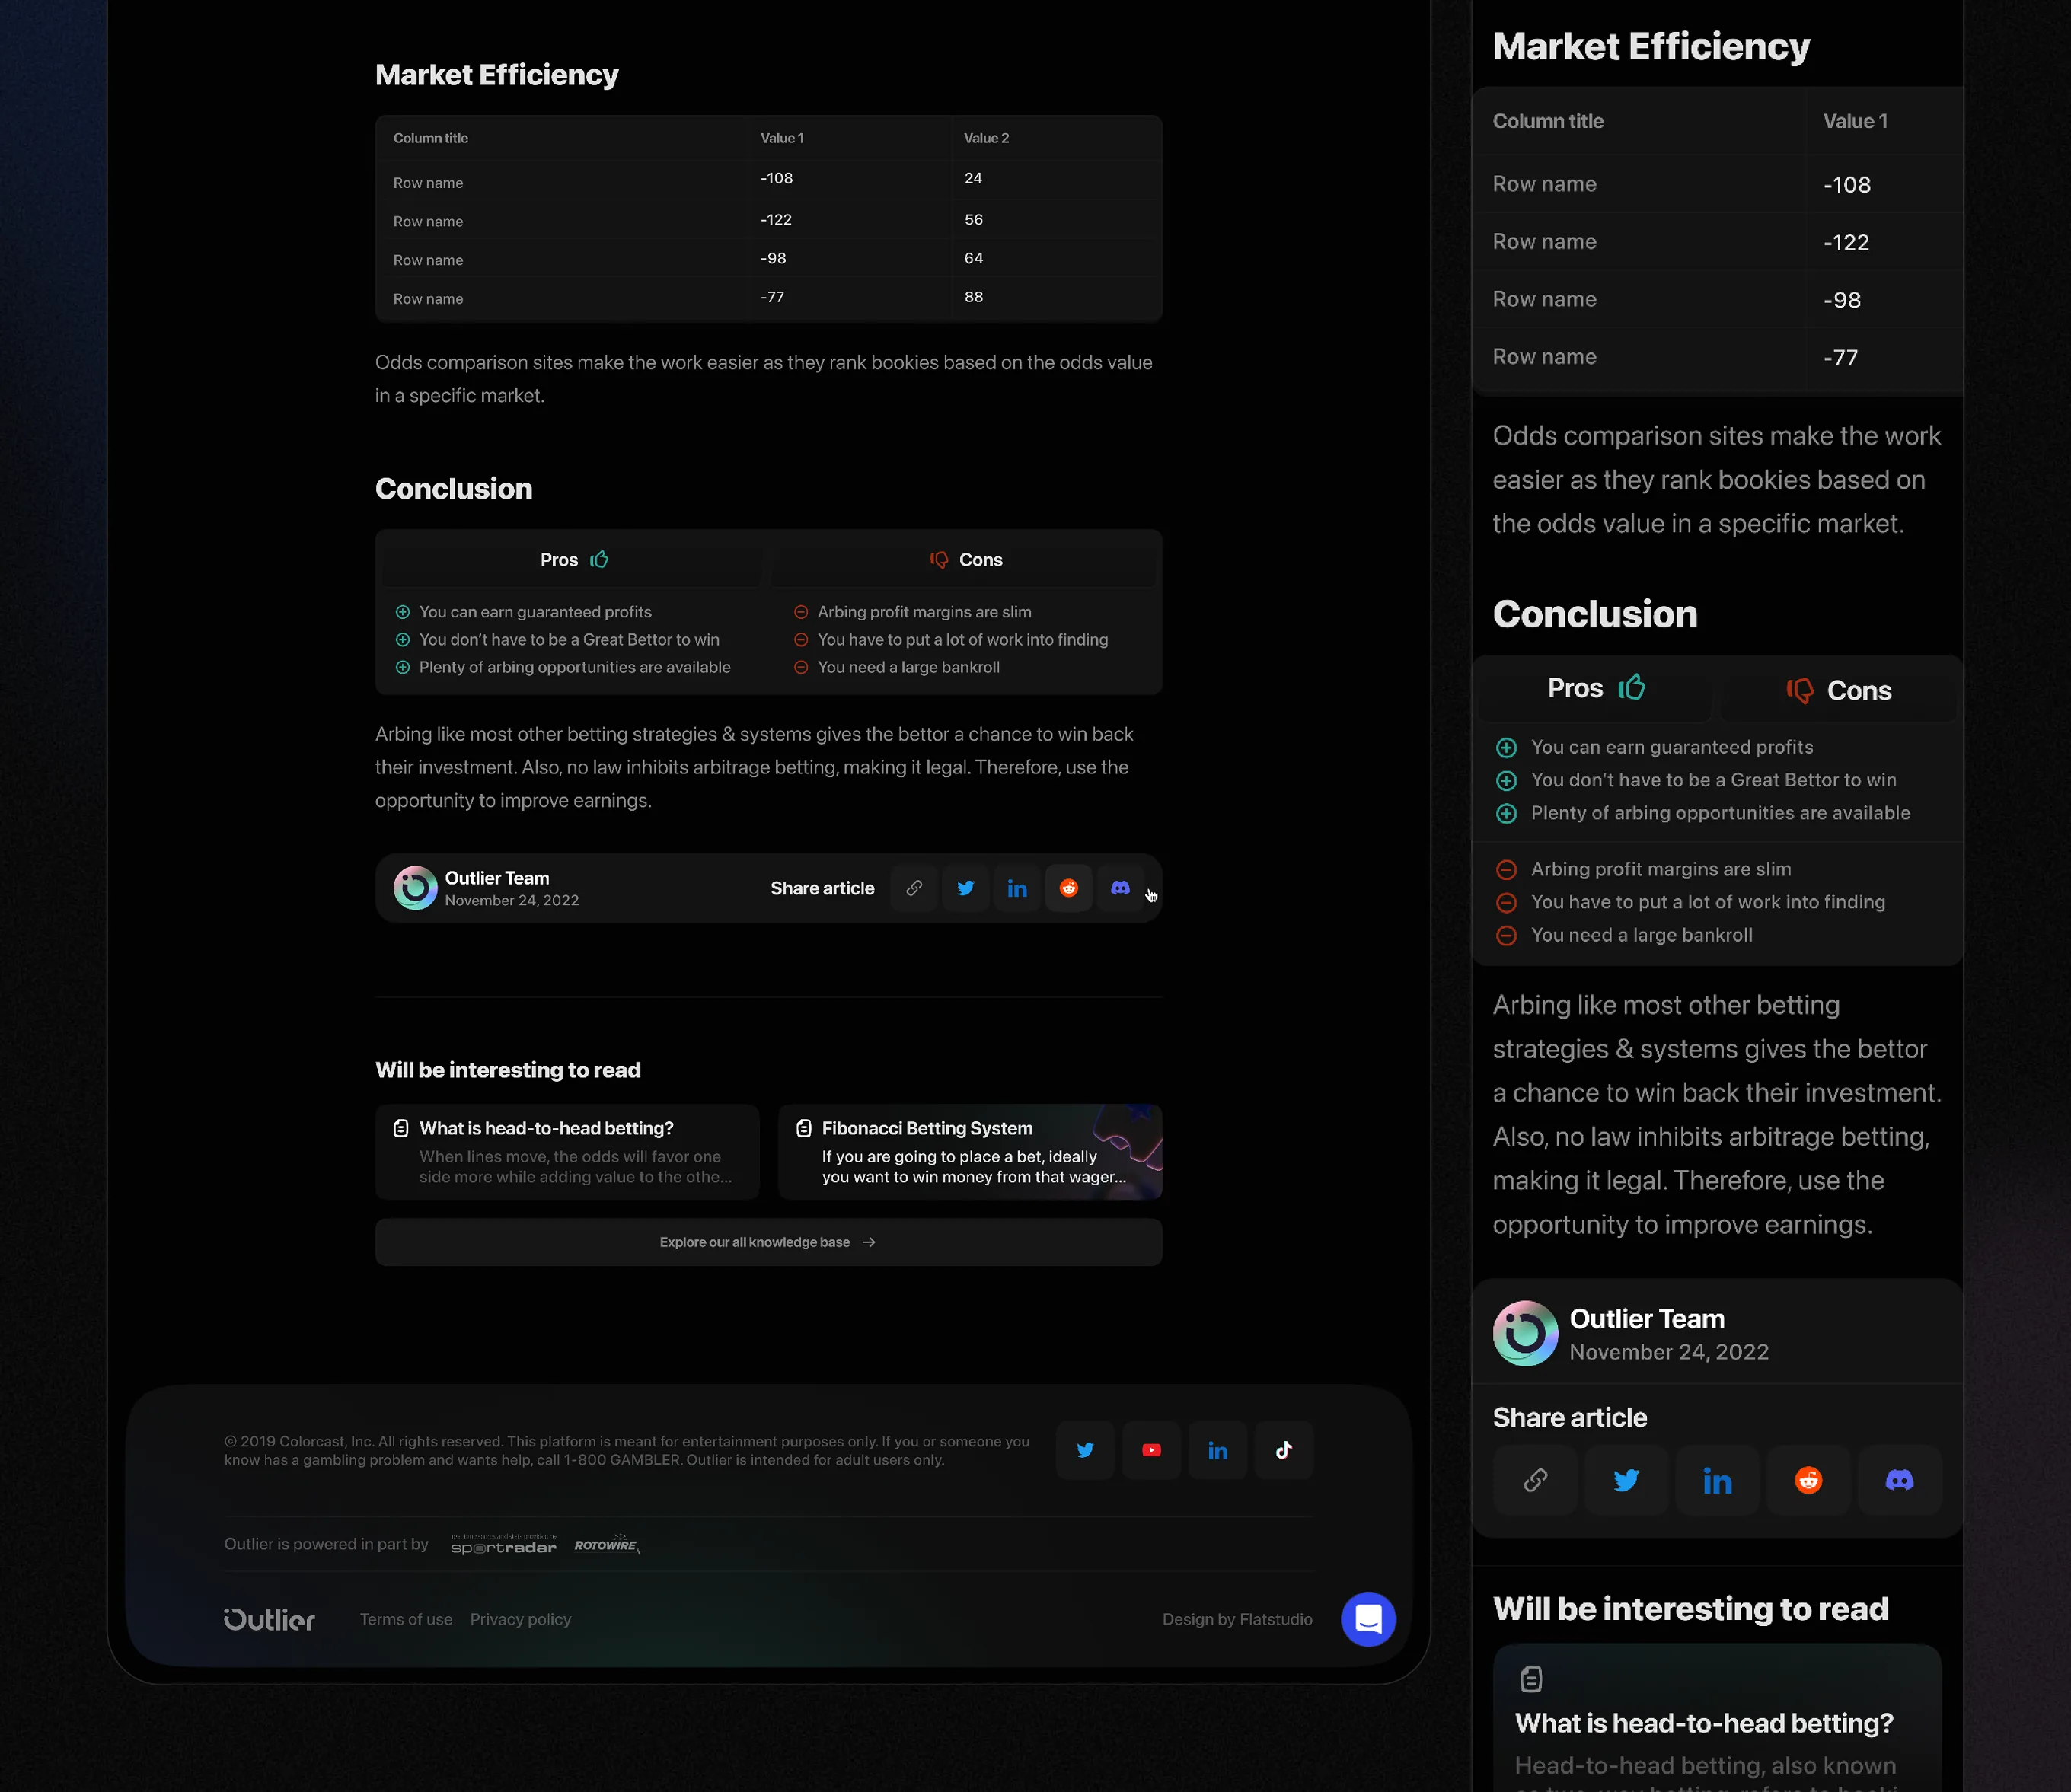Click Explore our all knowledge base button
Viewport: 2071px width, 1792px height.
coord(768,1242)
